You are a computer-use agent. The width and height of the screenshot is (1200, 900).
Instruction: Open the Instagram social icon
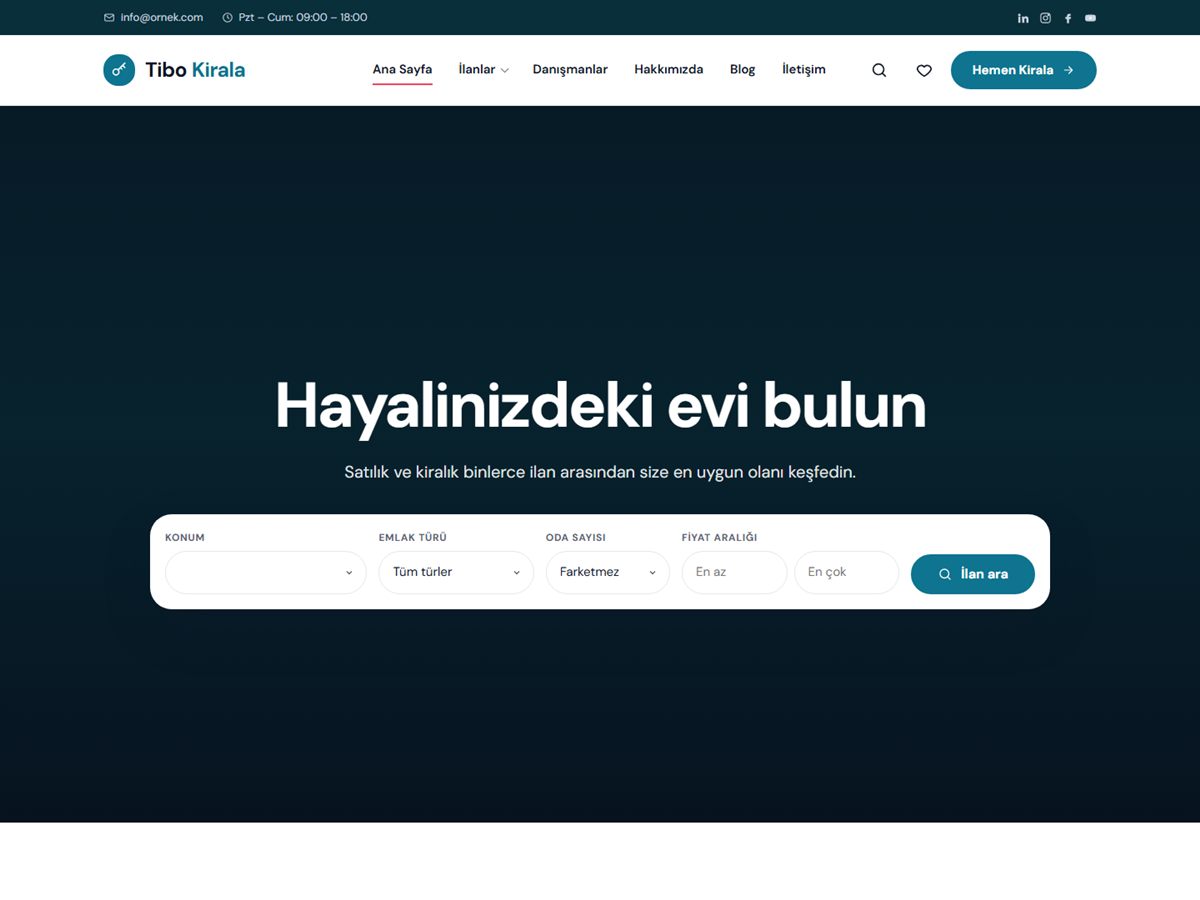1045,18
